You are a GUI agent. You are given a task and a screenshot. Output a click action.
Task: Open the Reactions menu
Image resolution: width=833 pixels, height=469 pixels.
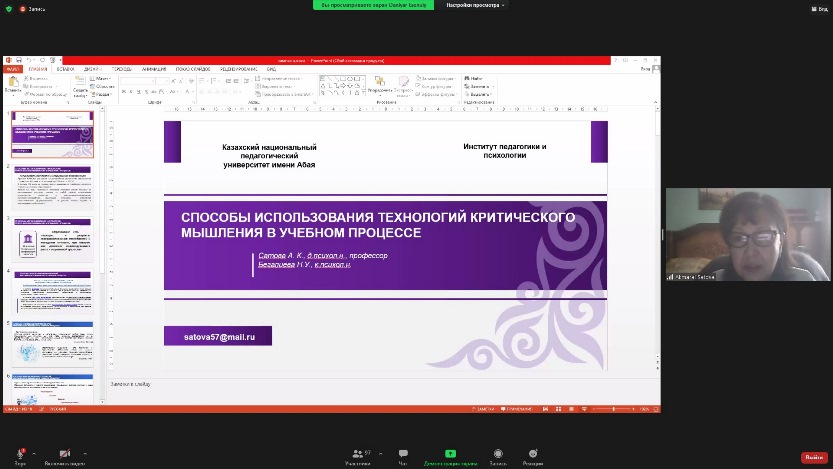(533, 454)
